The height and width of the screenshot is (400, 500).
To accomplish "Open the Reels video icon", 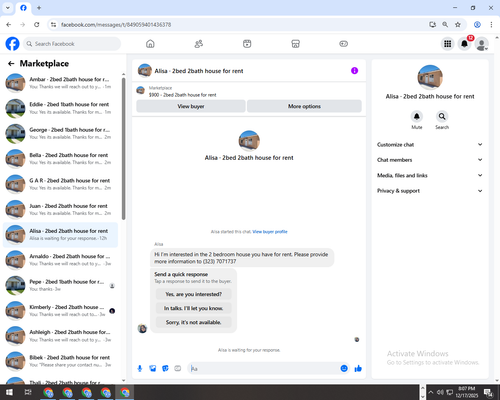I will [247, 44].
